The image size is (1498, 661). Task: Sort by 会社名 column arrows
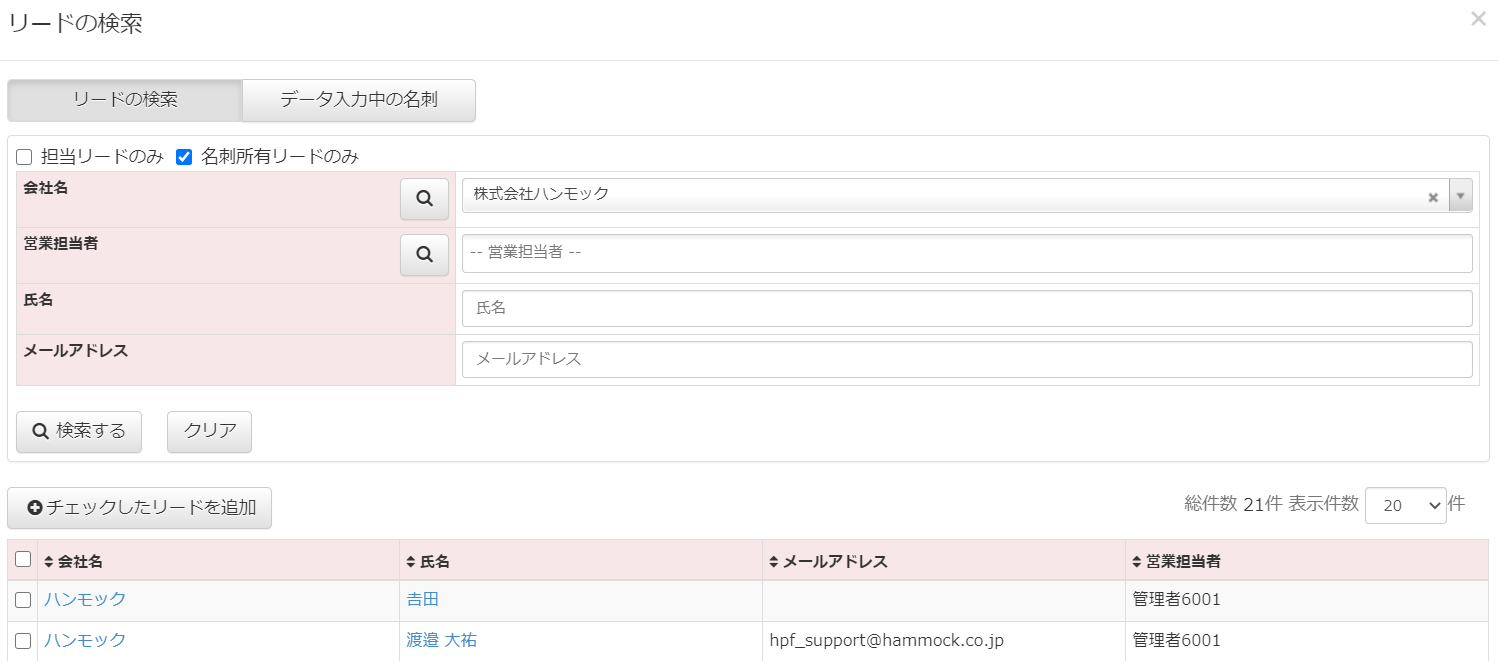tap(49, 562)
